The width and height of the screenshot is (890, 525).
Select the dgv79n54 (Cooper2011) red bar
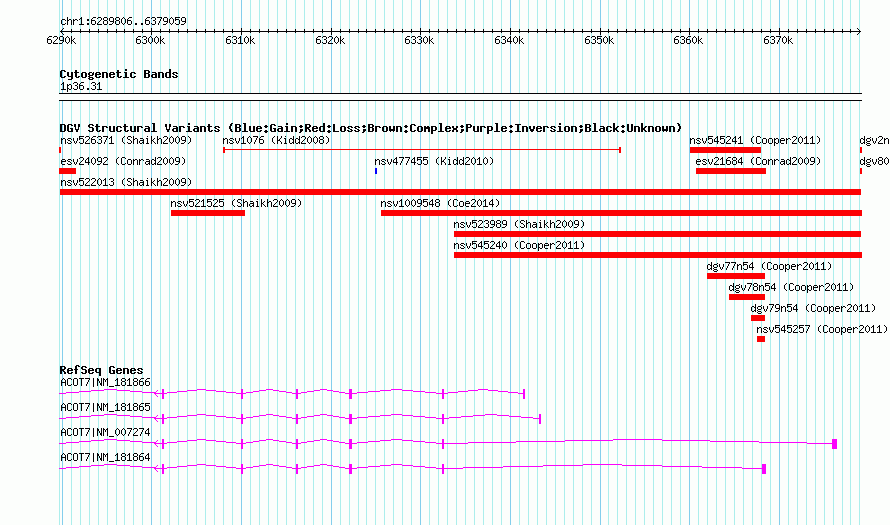(x=758, y=318)
